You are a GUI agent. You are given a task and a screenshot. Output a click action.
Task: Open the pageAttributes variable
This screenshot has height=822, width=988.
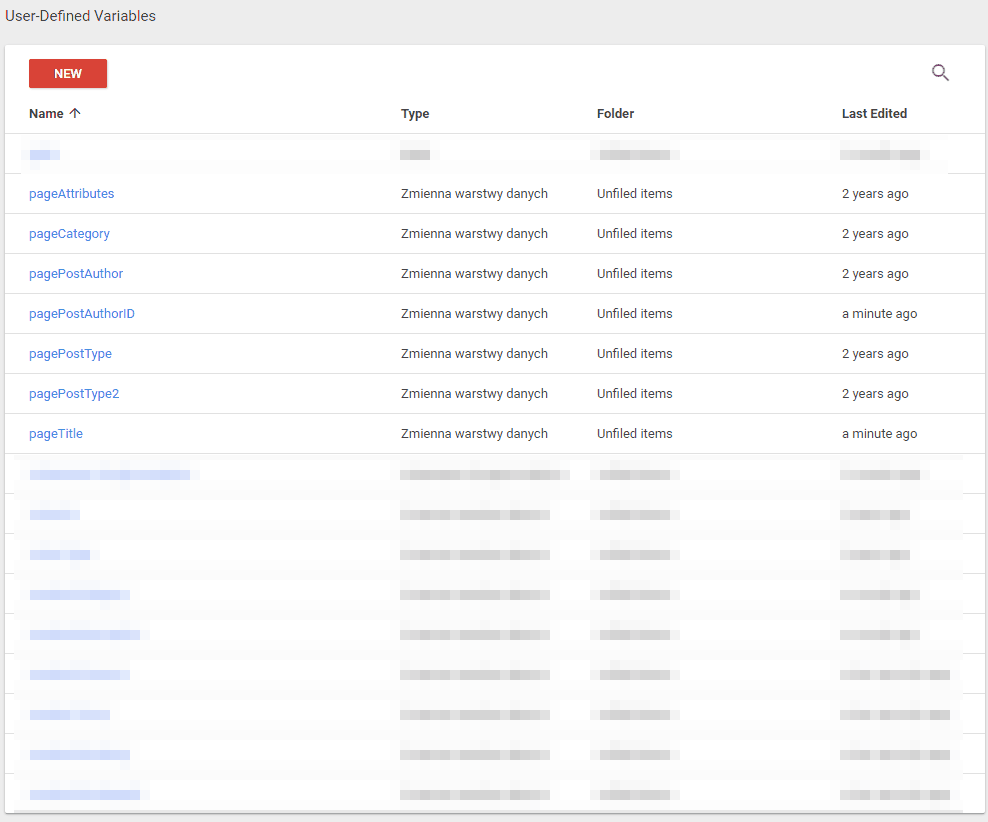pyautogui.click(x=72, y=194)
